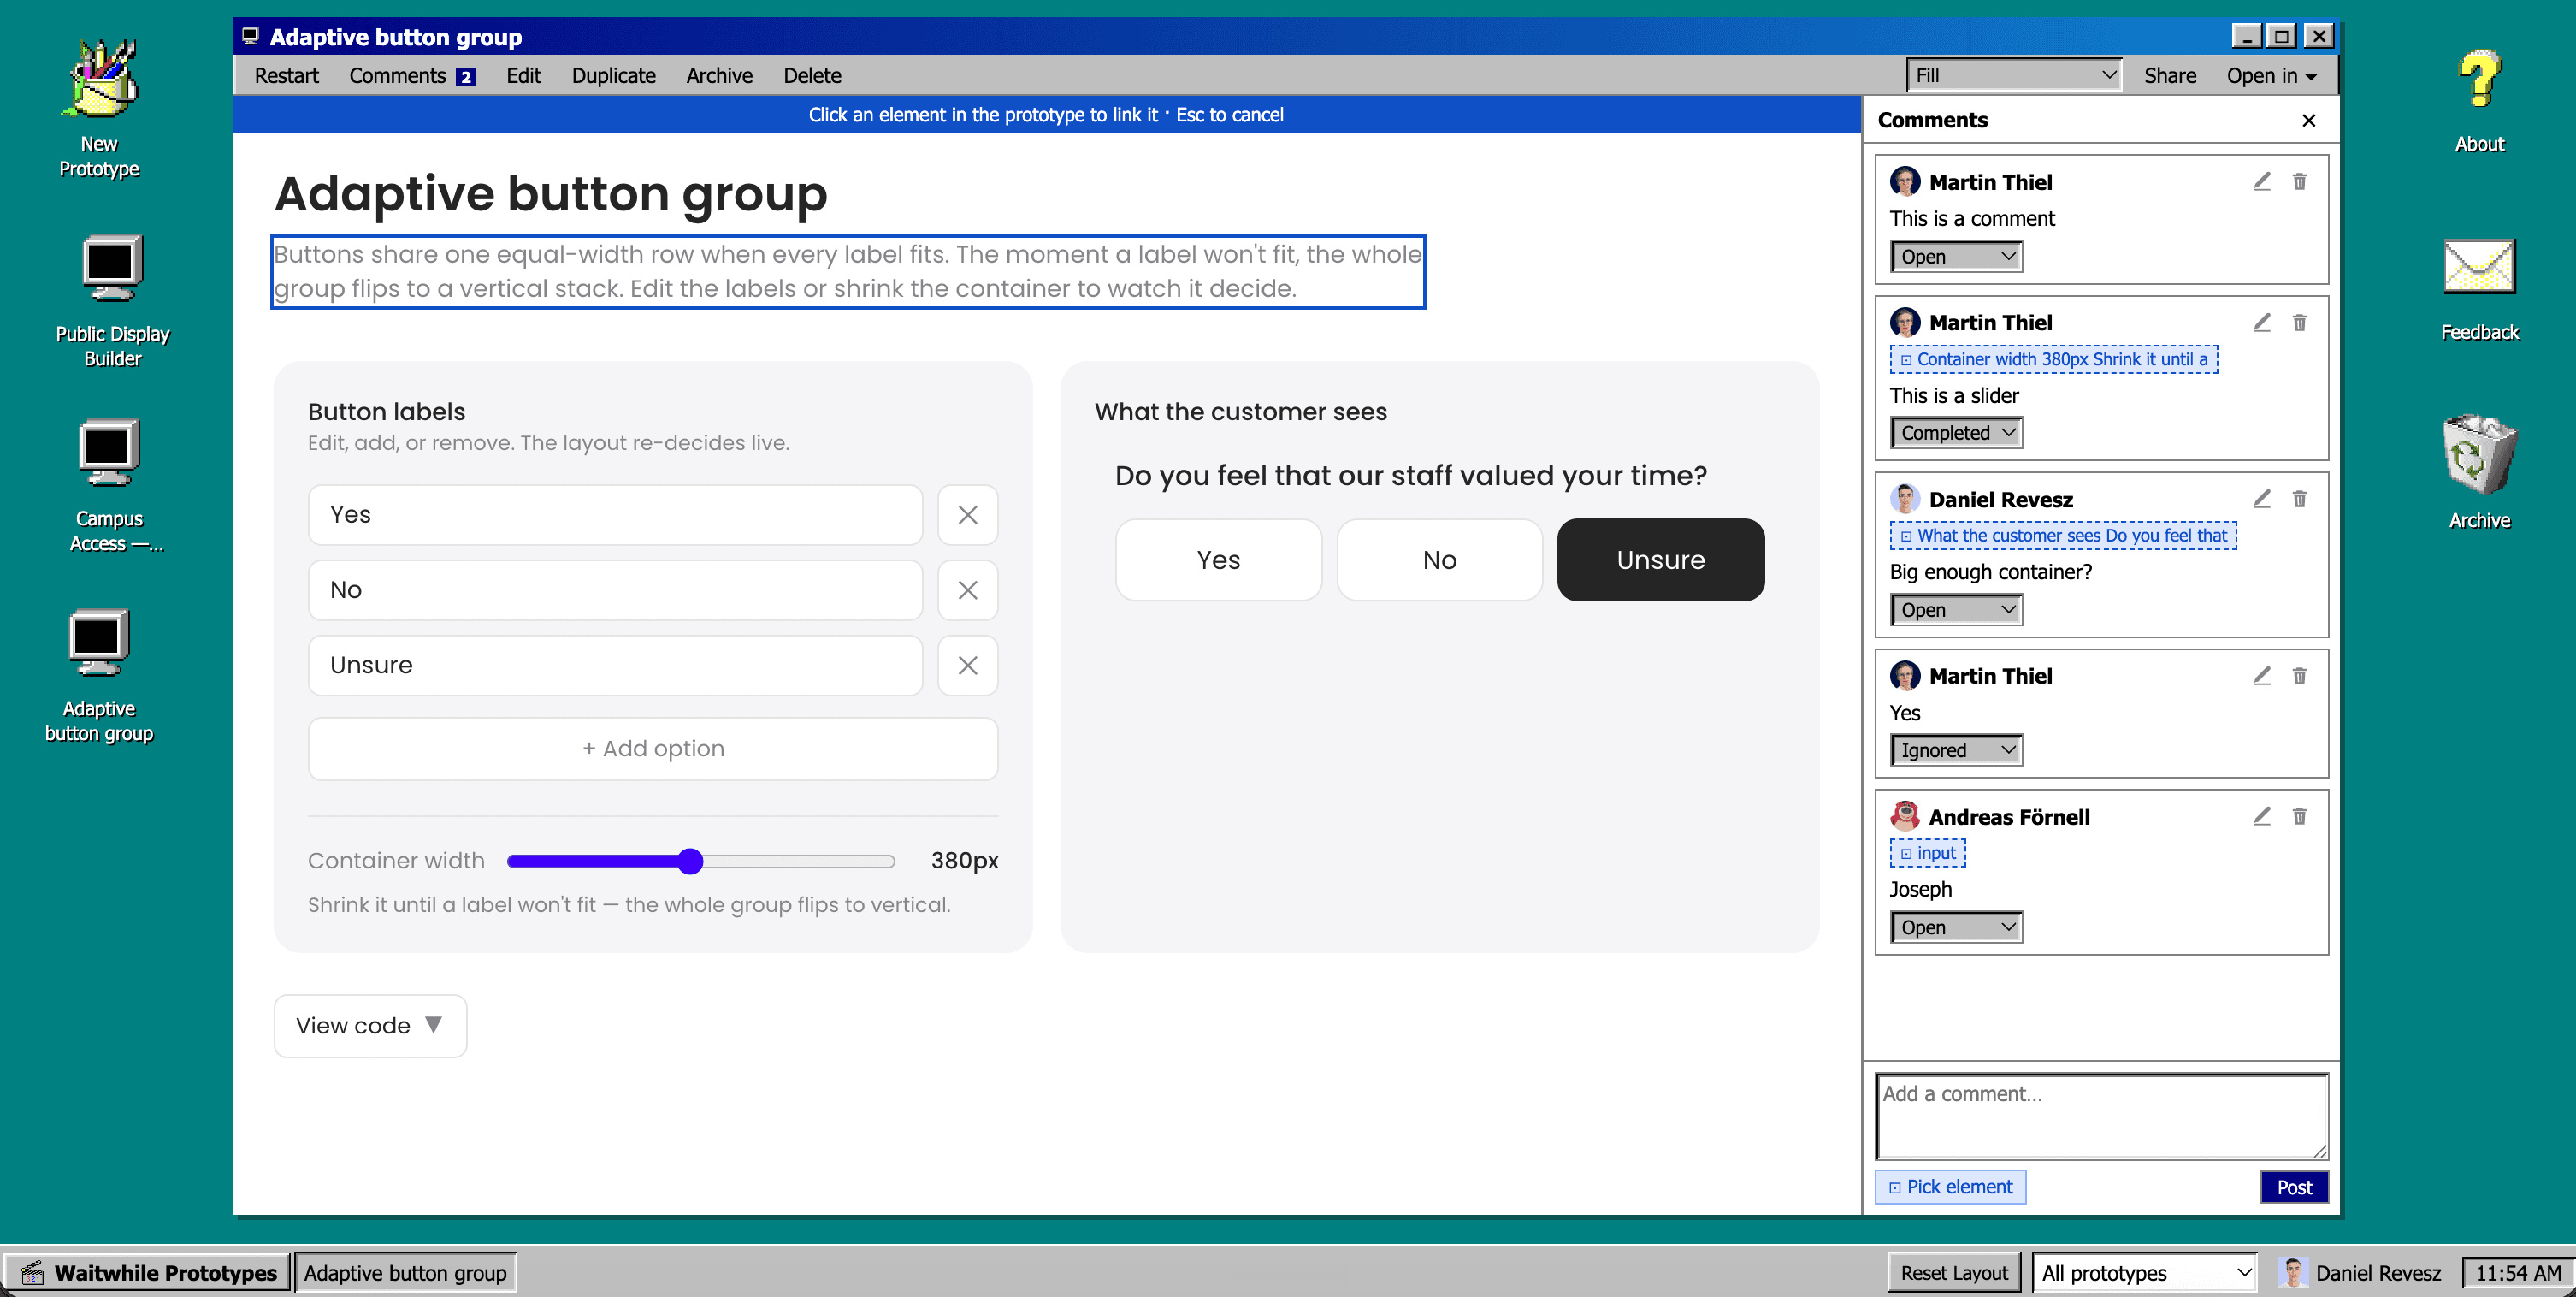Delete Daniel Revesz's 'Big enough container?' comment
Viewport: 2576px width, 1297px height.
pos(2299,499)
